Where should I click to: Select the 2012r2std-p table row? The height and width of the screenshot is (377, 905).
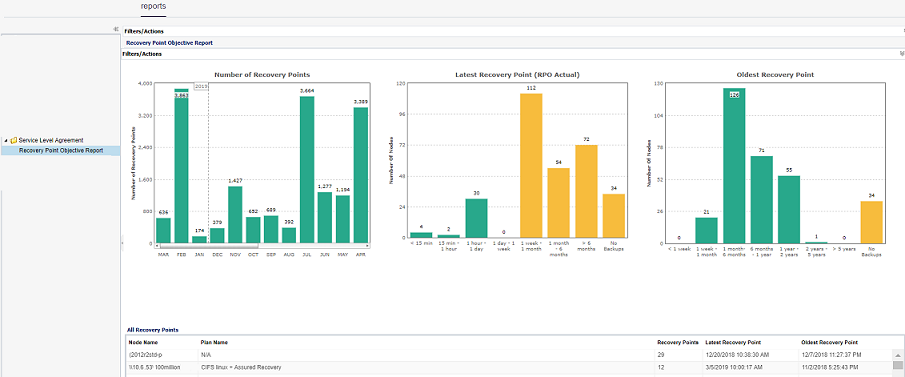pyautogui.click(x=508, y=355)
